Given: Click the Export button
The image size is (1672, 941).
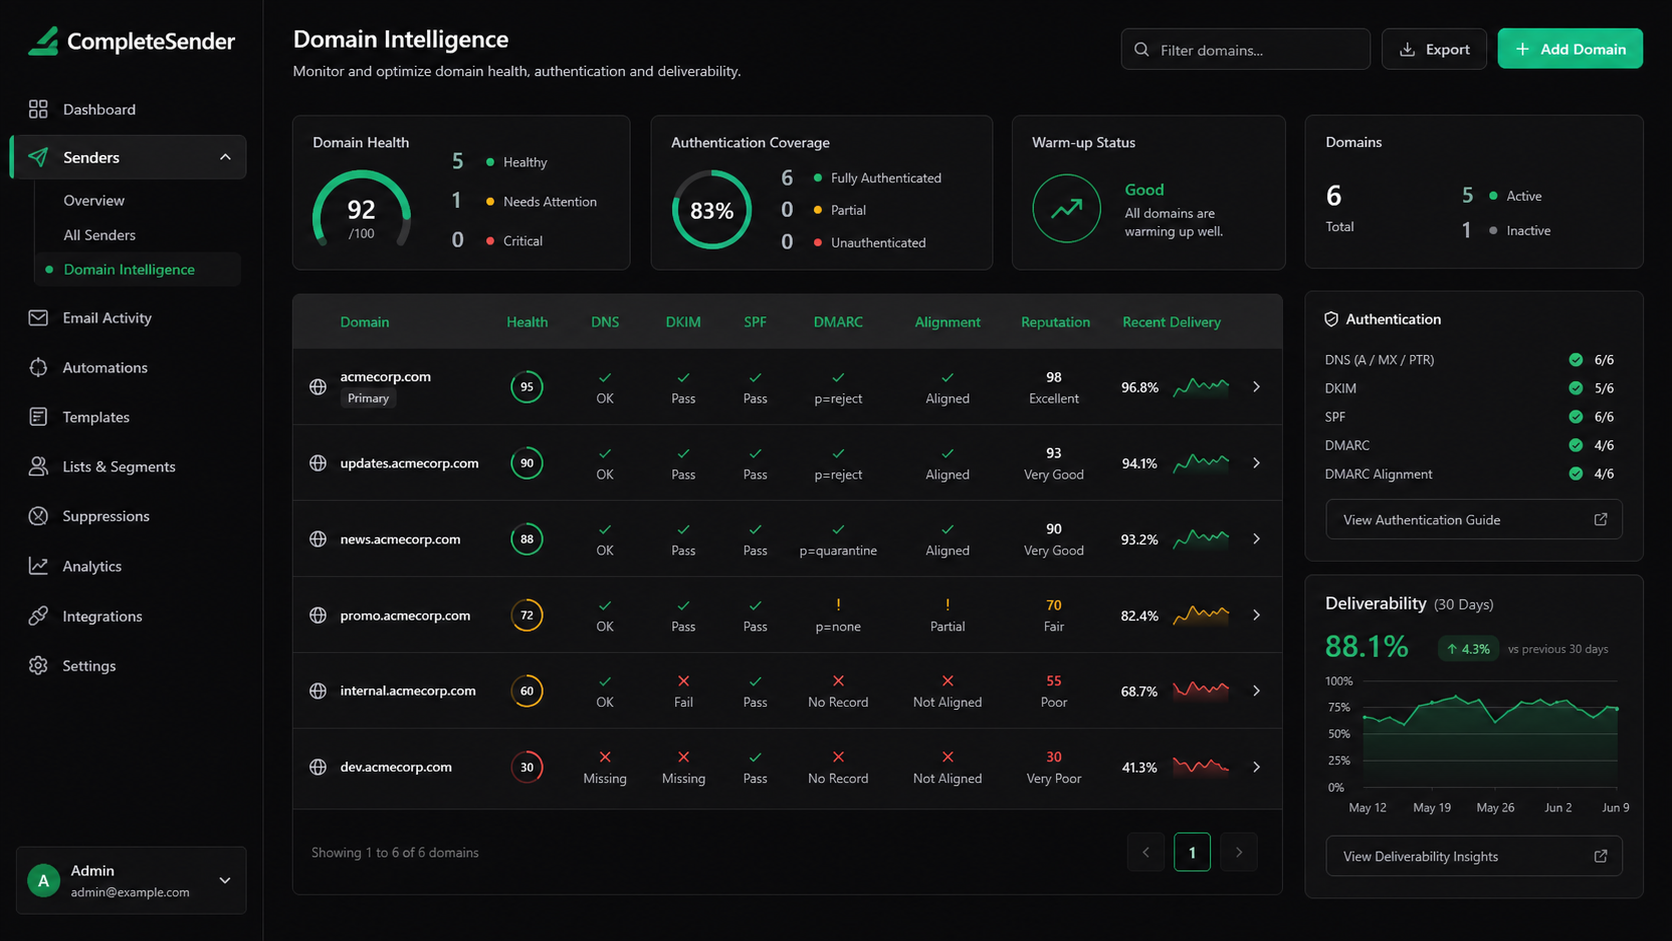Looking at the screenshot, I should point(1434,49).
